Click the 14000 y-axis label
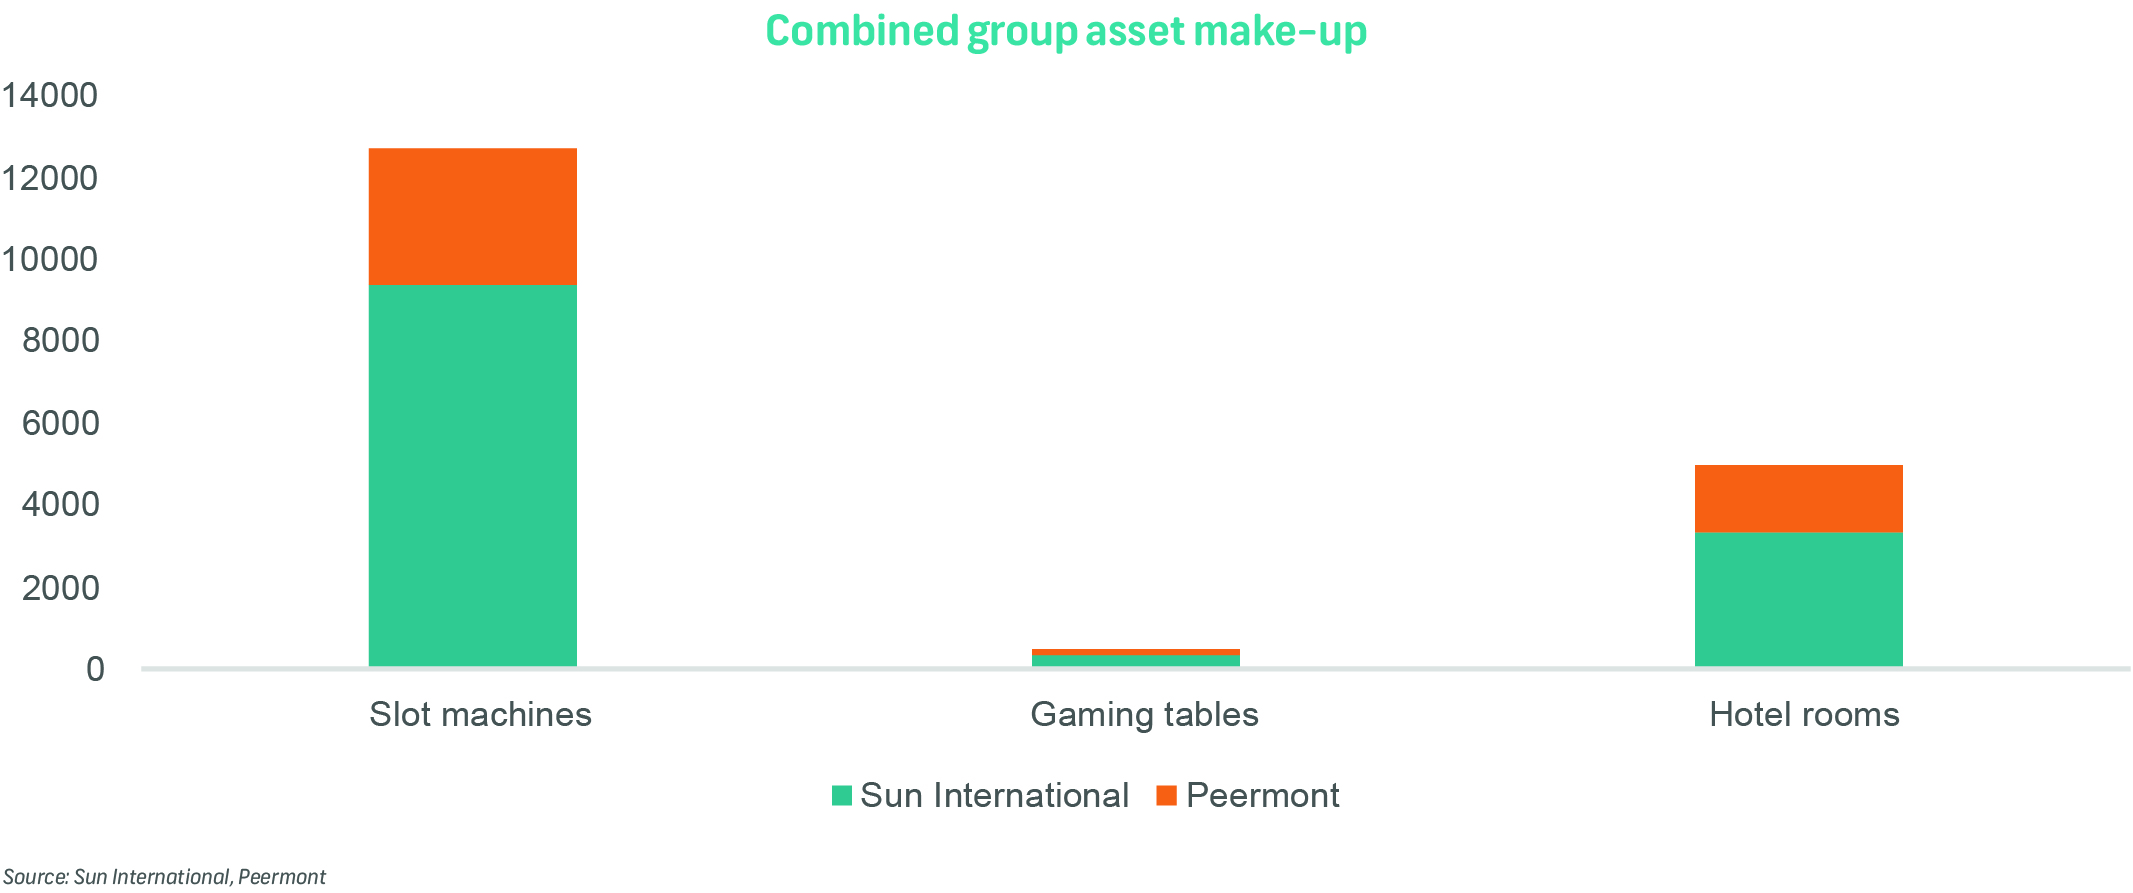This screenshot has width=2133, height=893. pyautogui.click(x=50, y=96)
